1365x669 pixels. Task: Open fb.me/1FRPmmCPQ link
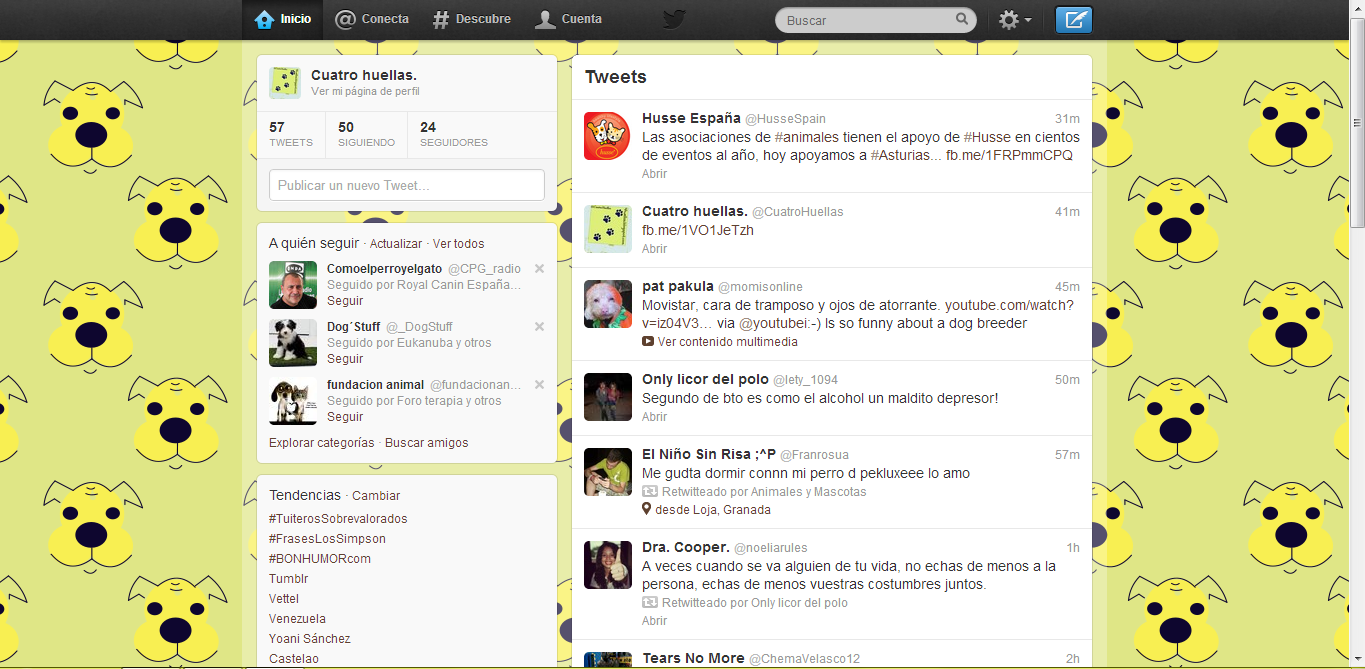[1009, 156]
